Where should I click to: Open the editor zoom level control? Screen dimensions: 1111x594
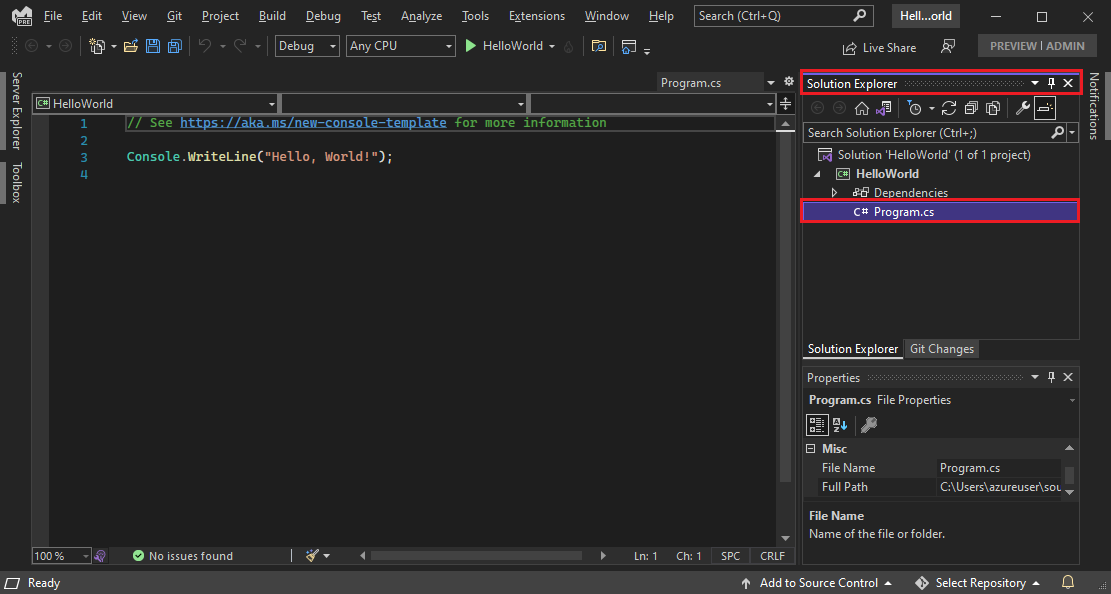[x=60, y=555]
